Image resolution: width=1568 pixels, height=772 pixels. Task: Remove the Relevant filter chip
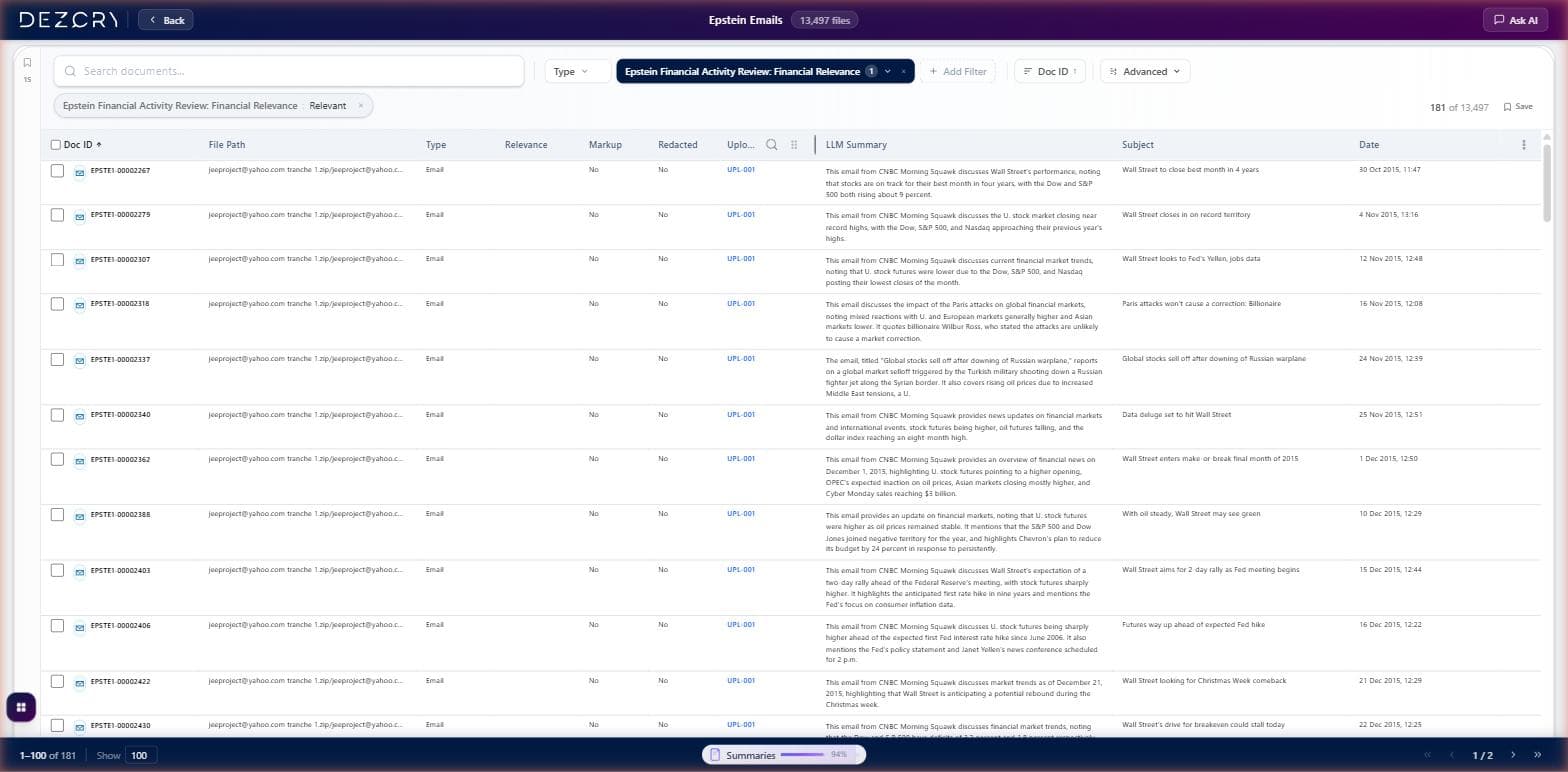(x=360, y=105)
